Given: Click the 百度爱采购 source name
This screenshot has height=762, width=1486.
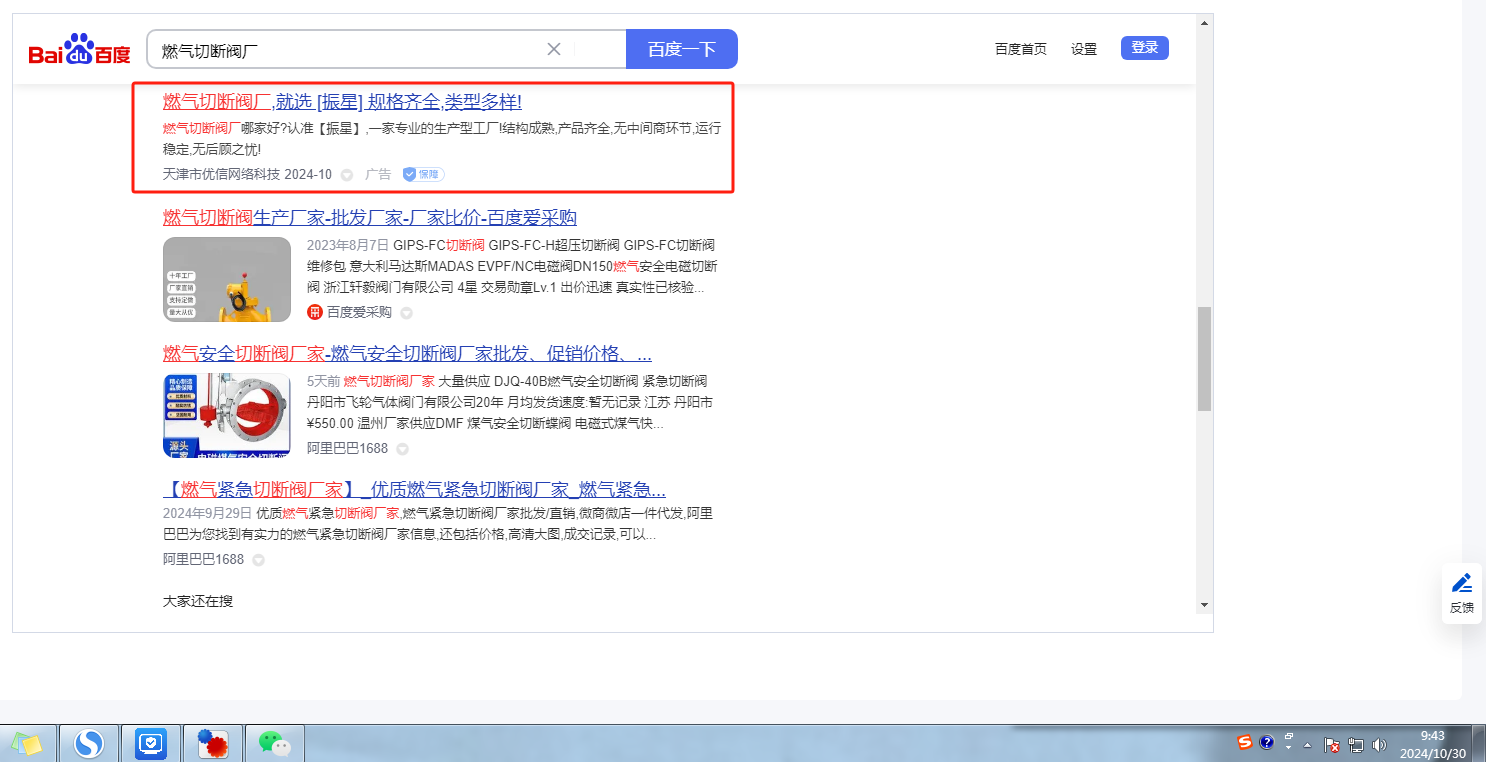Looking at the screenshot, I should tap(359, 312).
